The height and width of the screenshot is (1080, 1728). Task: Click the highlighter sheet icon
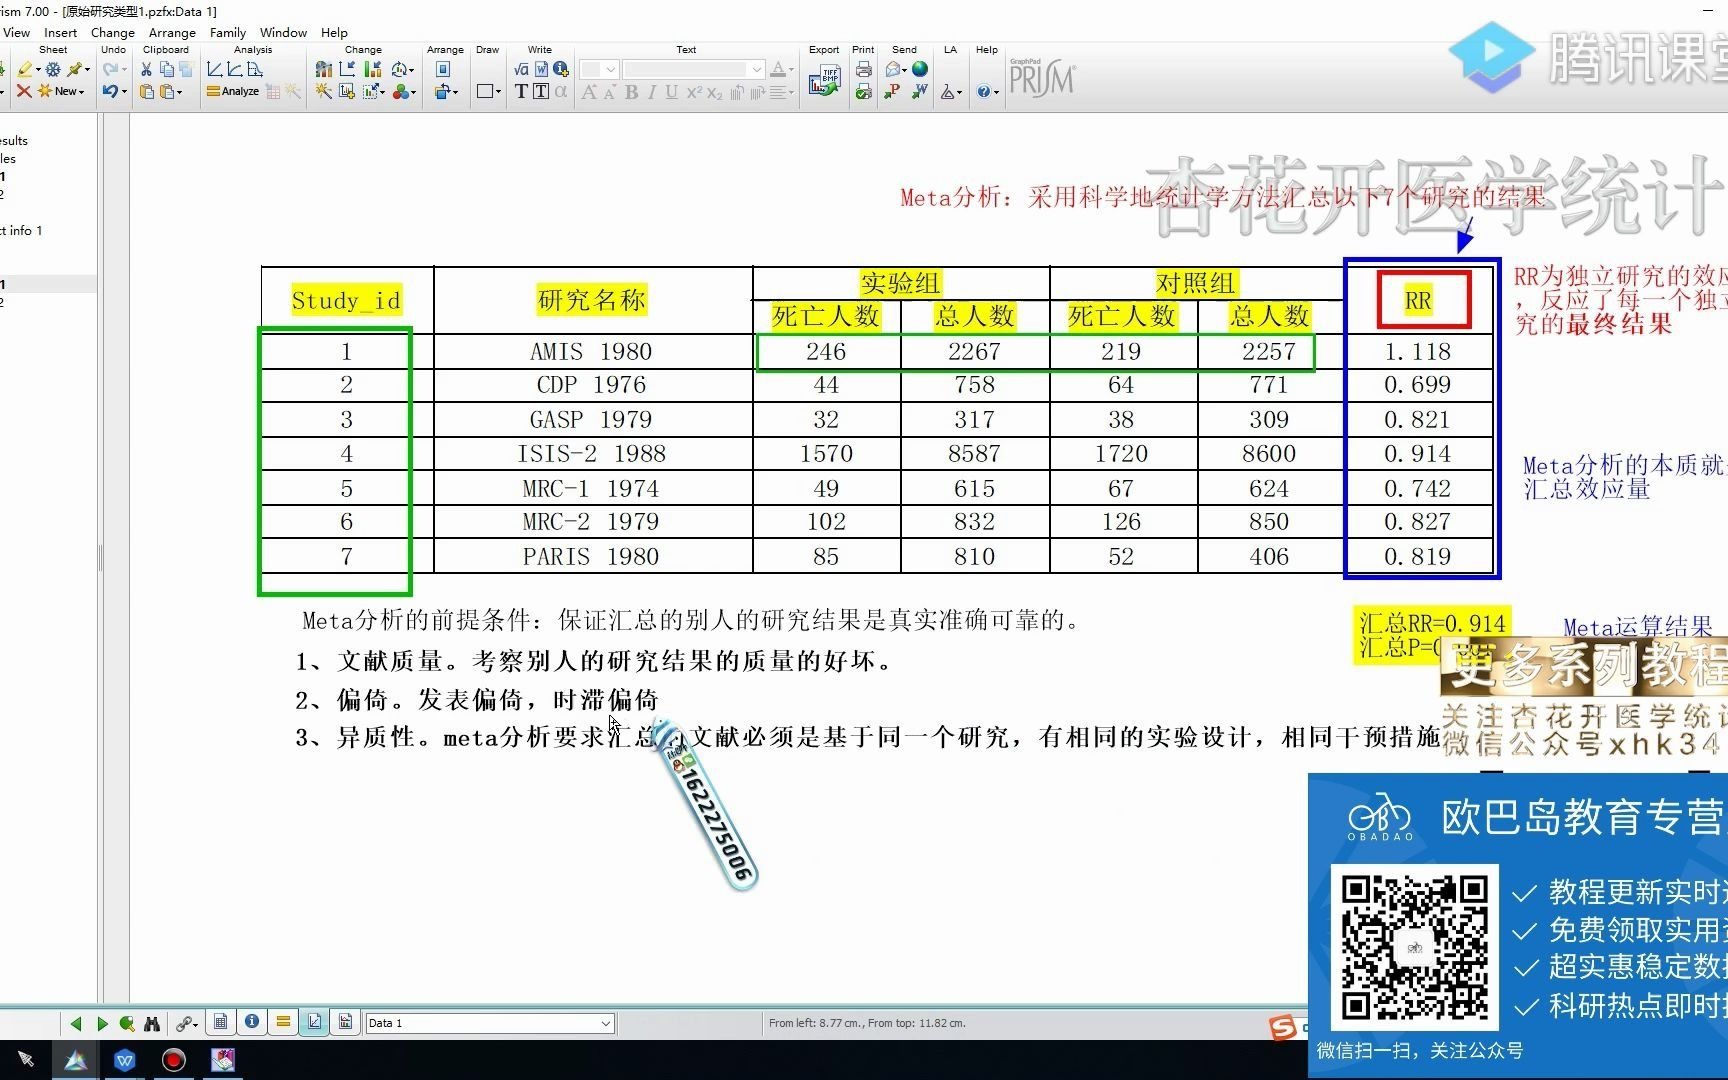pyautogui.click(x=25, y=69)
